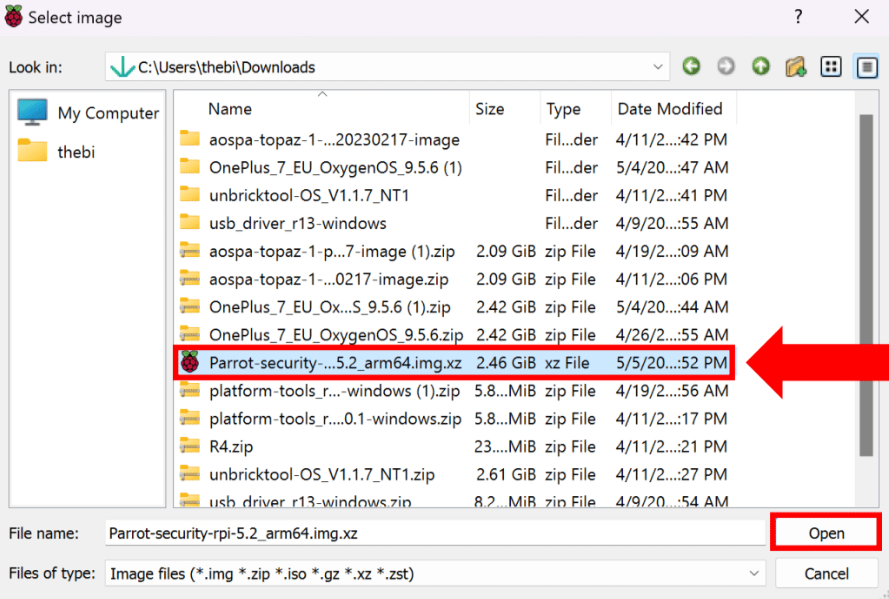Click zip icon of platform-tools_r...-windows (1).zip
Screen dimensions: 889x599
click(190, 390)
